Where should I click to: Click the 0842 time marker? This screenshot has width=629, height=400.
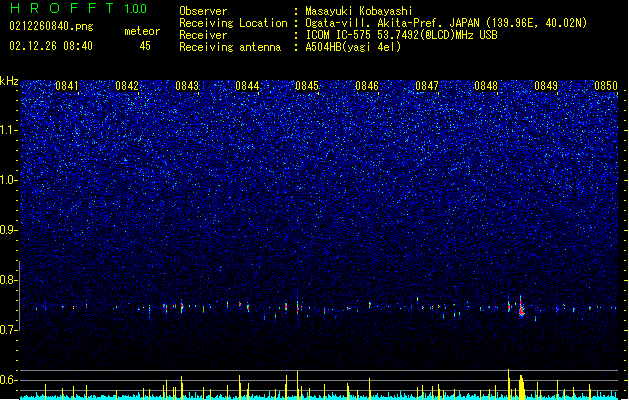pos(127,86)
